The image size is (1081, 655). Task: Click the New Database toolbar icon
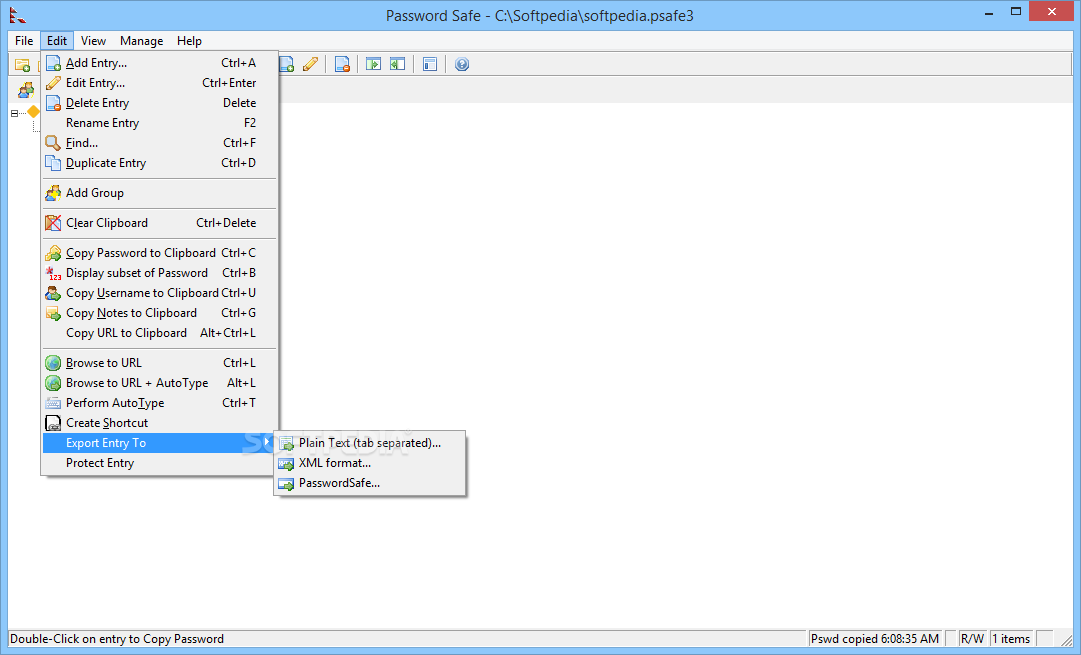(x=22, y=65)
